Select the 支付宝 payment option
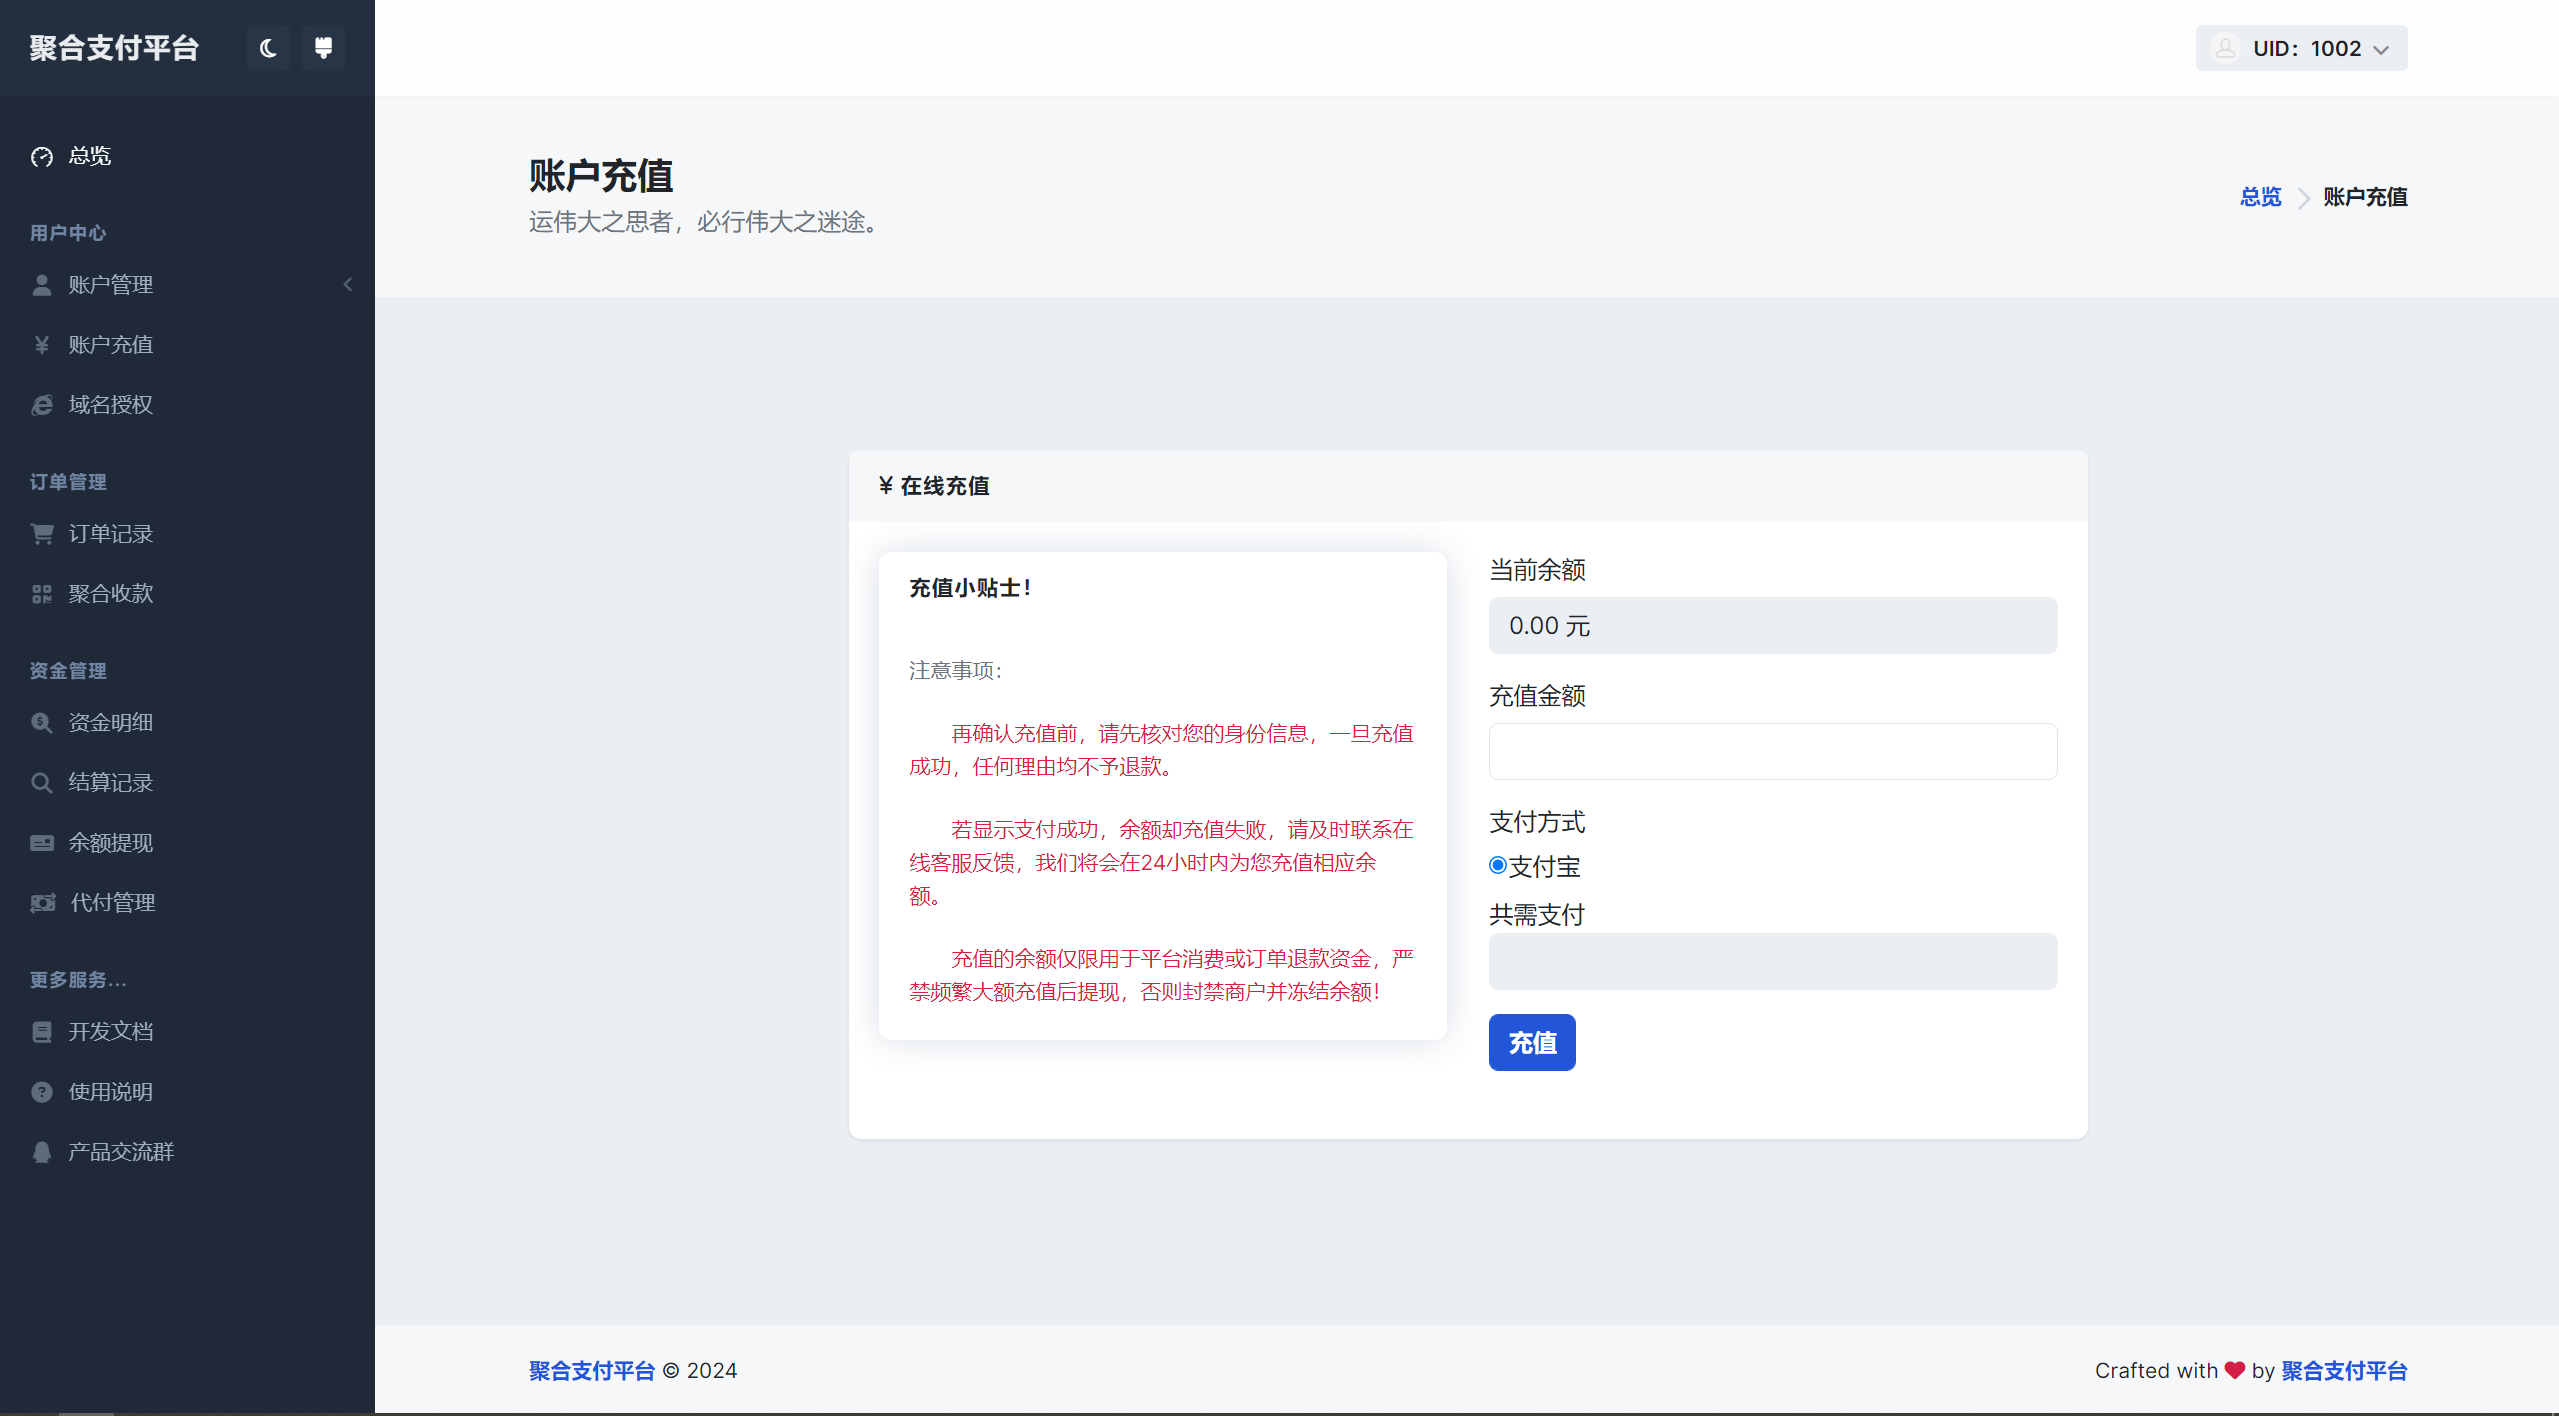The width and height of the screenshot is (2559, 1416). (1496, 864)
